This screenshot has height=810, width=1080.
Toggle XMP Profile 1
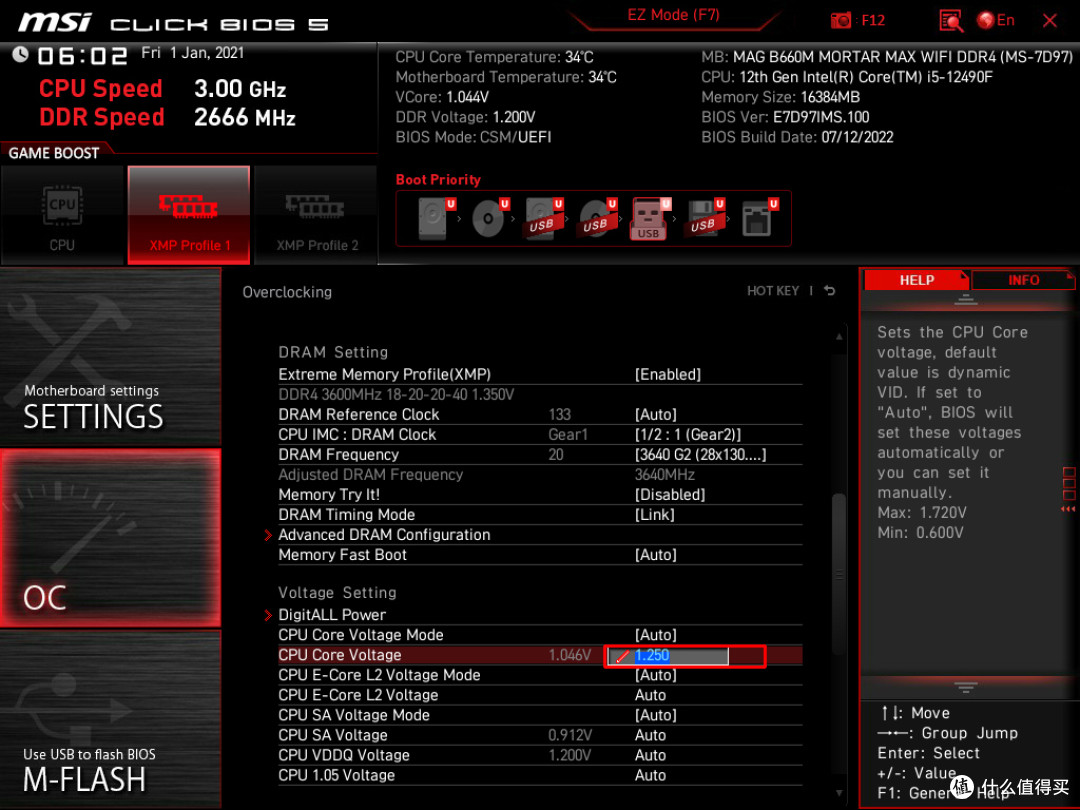pyautogui.click(x=189, y=215)
